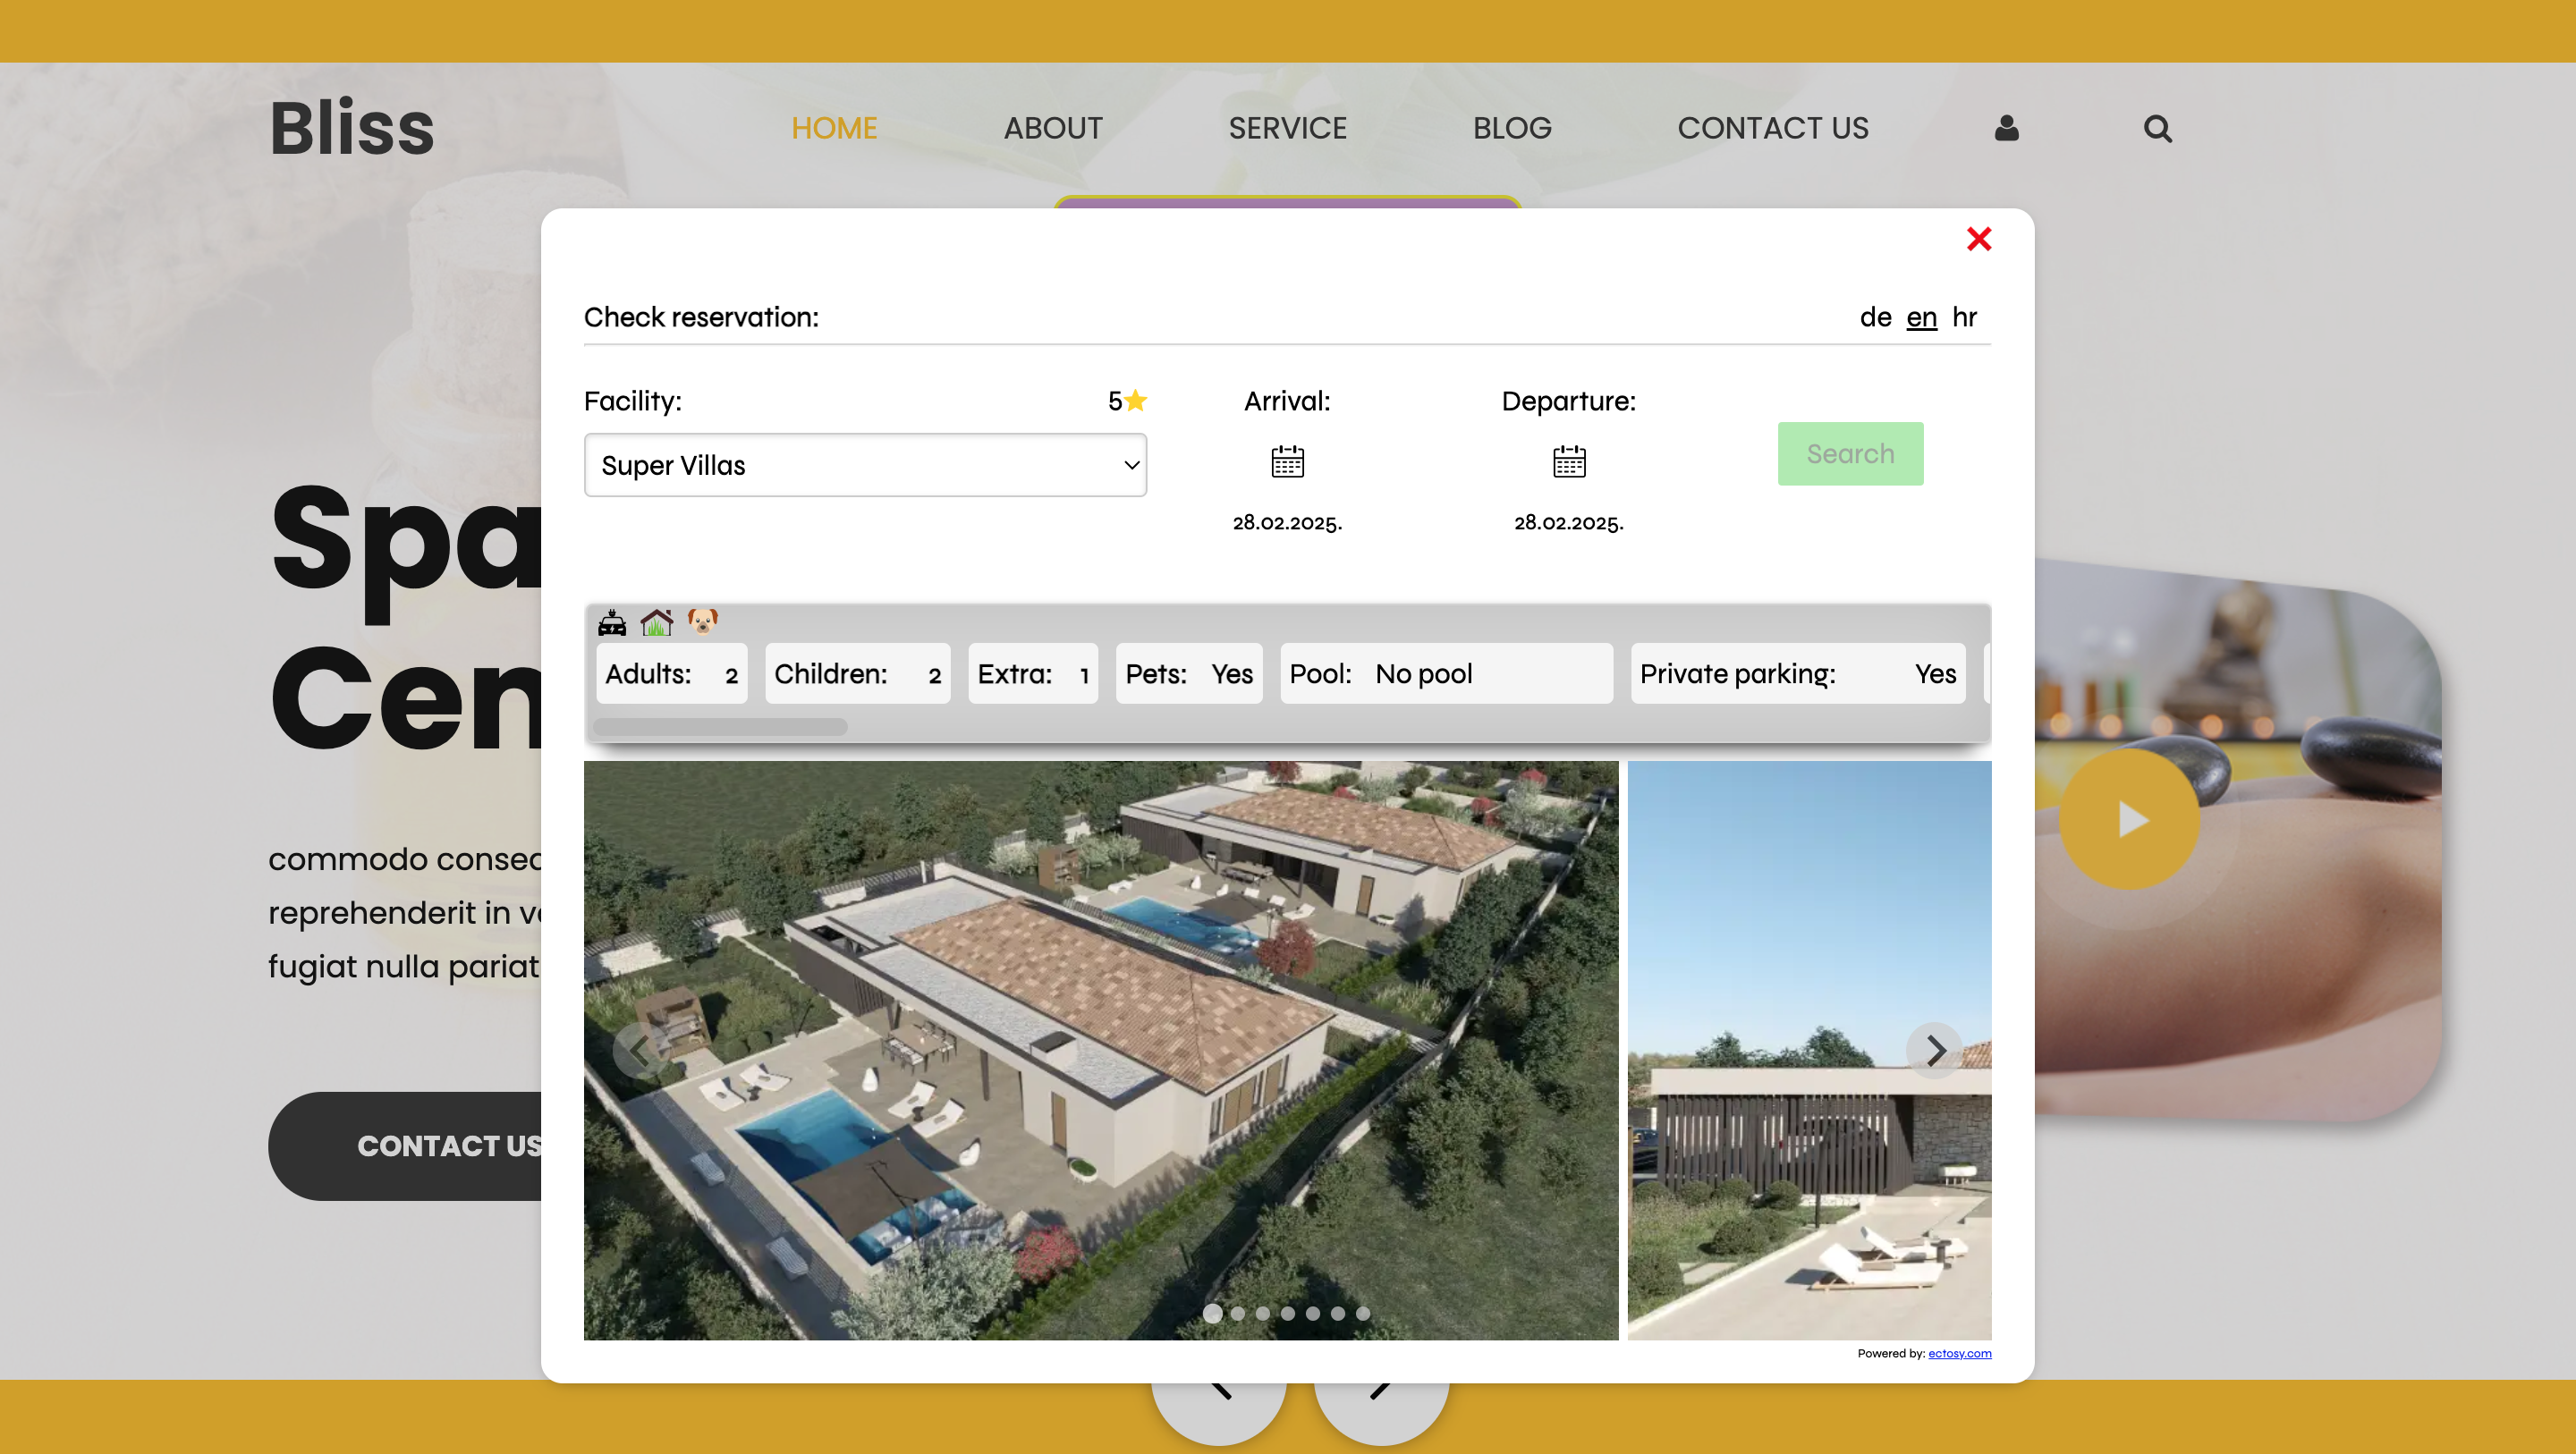Go to the BLOG menu item
The image size is (2576, 1454).
coord(1511,128)
